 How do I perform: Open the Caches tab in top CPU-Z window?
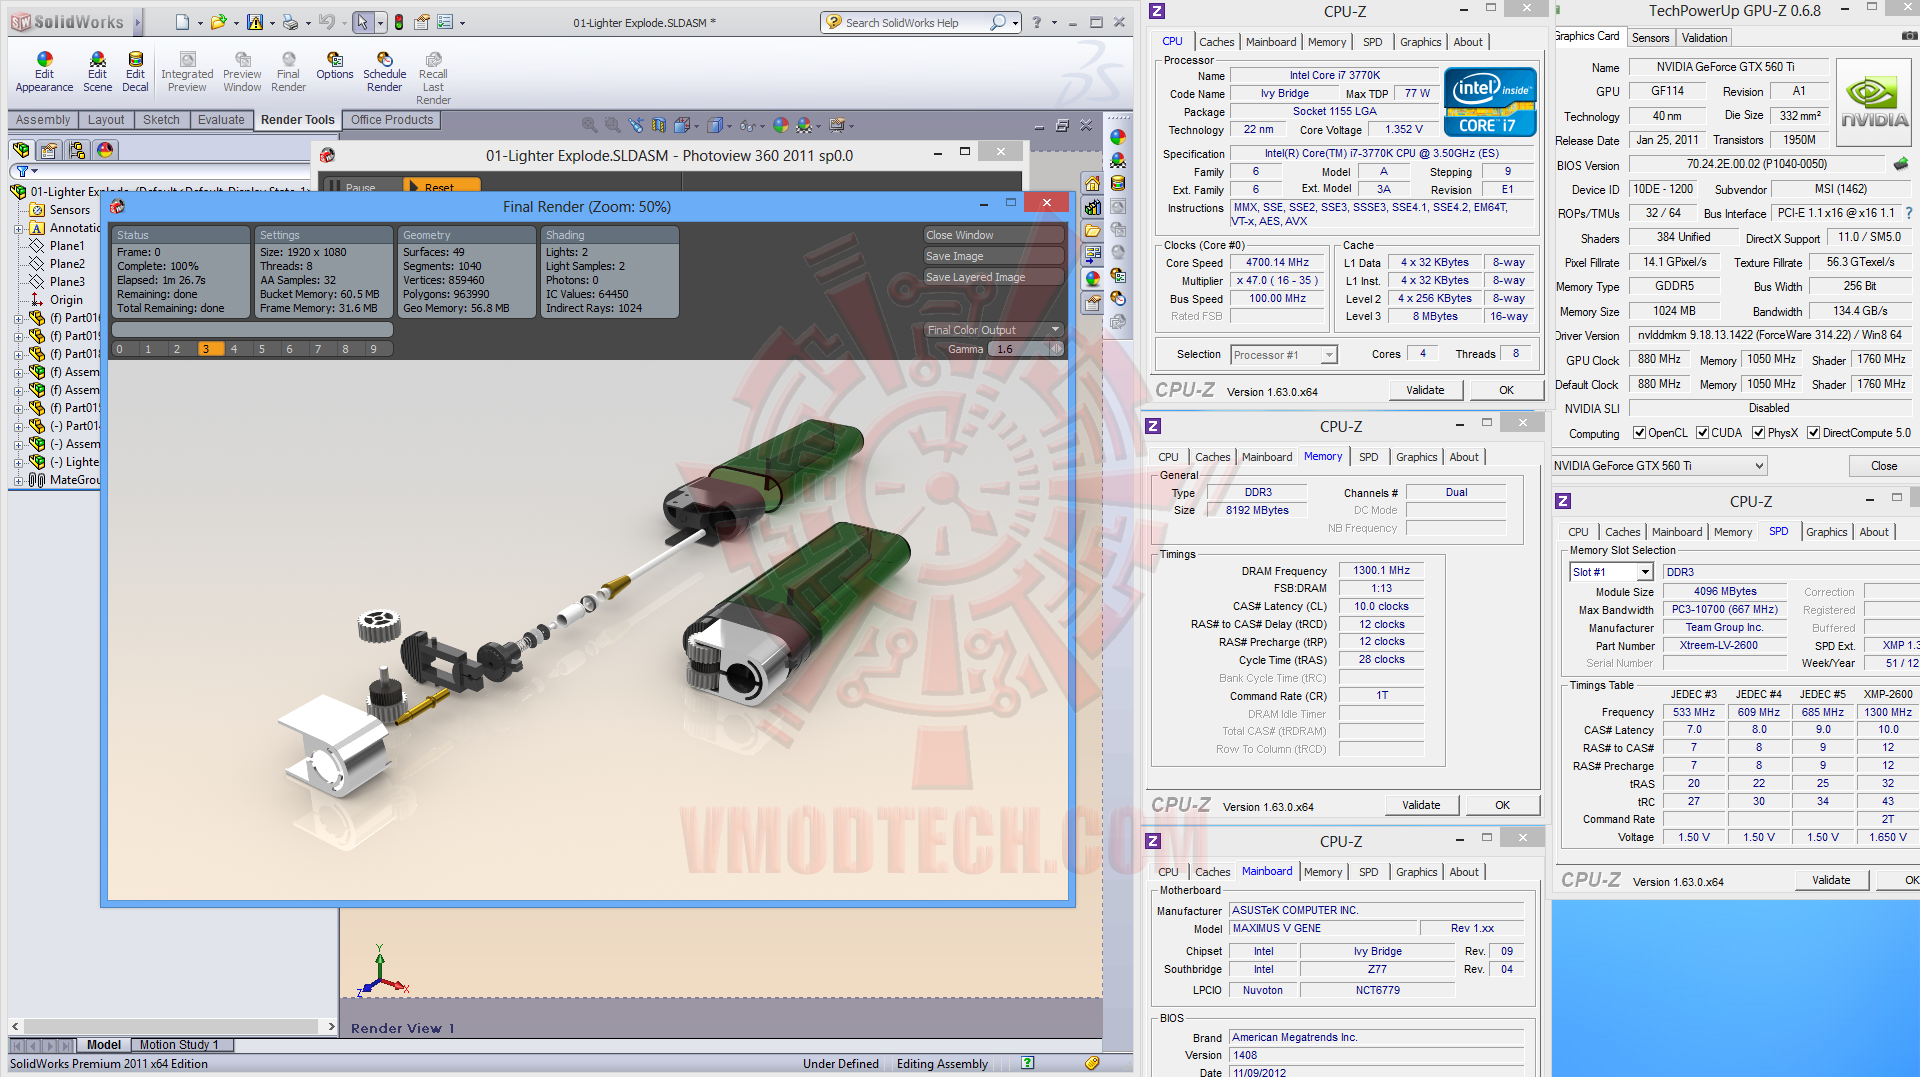(1216, 42)
